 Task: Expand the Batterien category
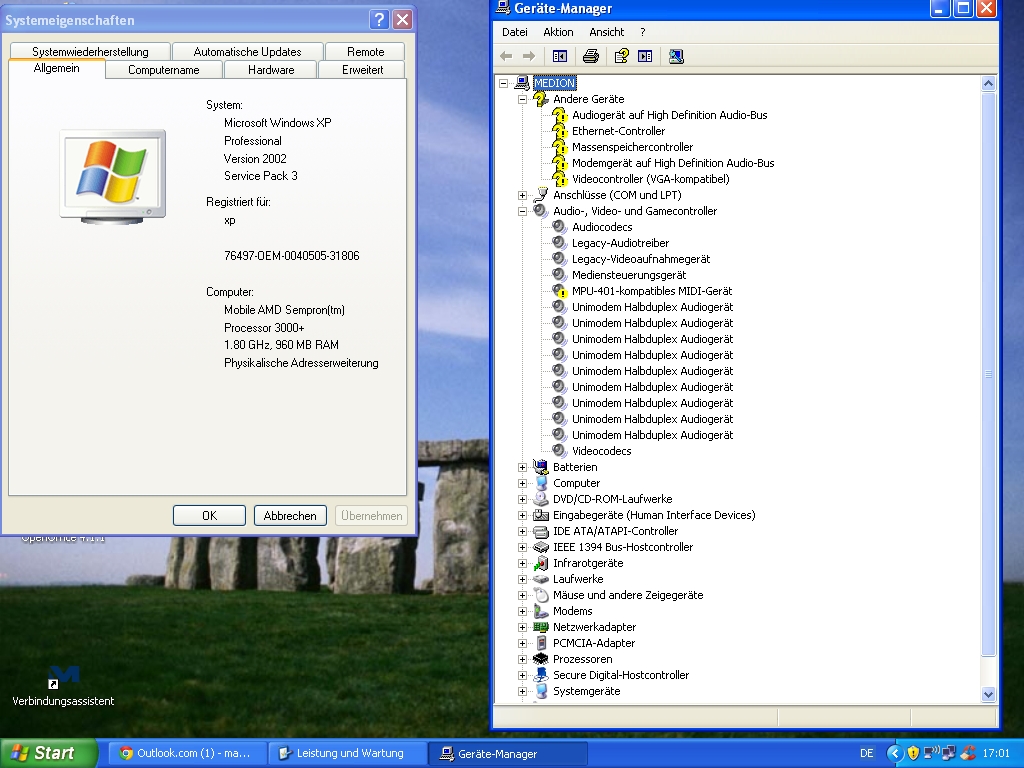[x=522, y=467]
